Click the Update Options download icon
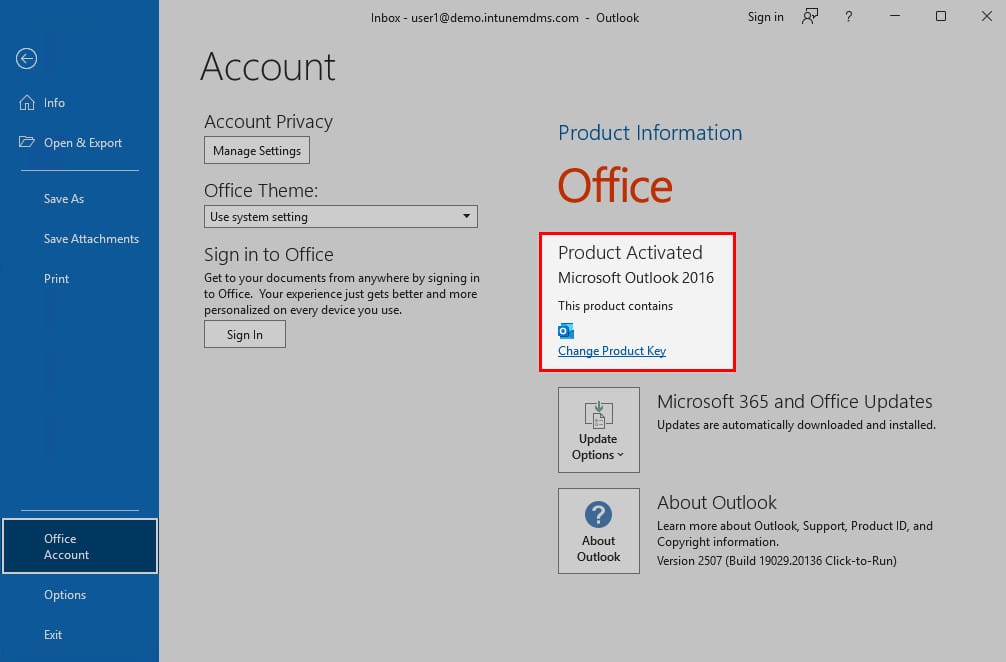Viewport: 1006px width, 662px height. coord(599,415)
